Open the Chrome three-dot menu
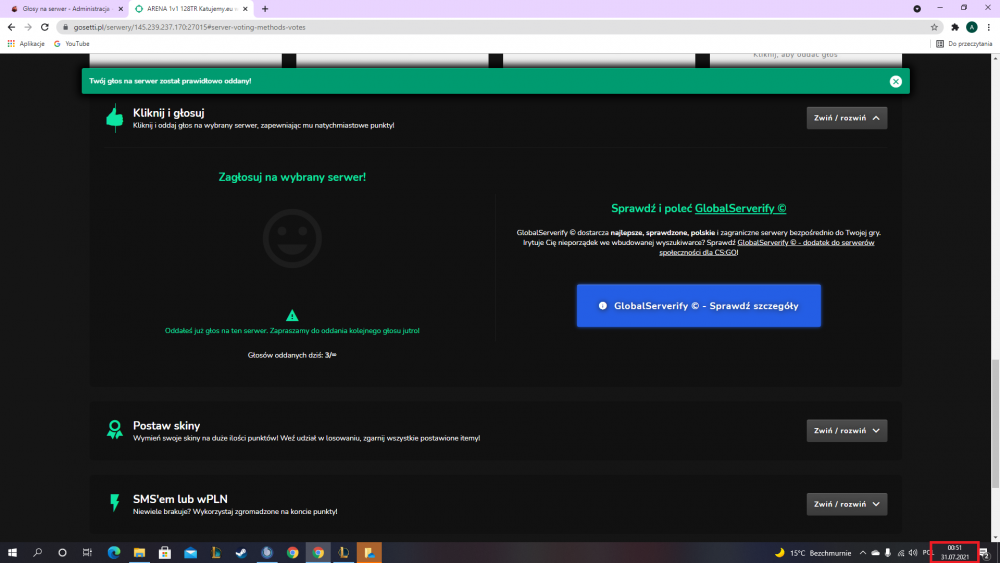This screenshot has height=563, width=1000. click(989, 27)
